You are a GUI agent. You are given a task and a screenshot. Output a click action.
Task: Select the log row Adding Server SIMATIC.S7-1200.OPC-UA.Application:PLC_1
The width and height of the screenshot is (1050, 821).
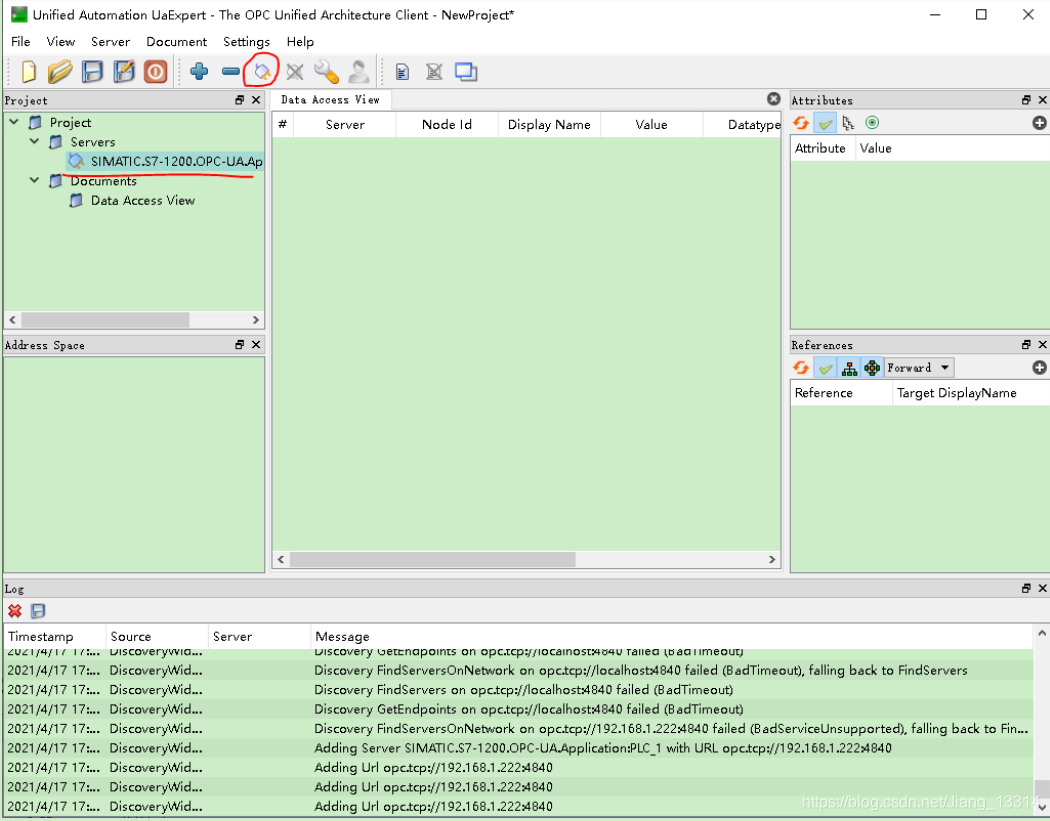tap(520, 748)
